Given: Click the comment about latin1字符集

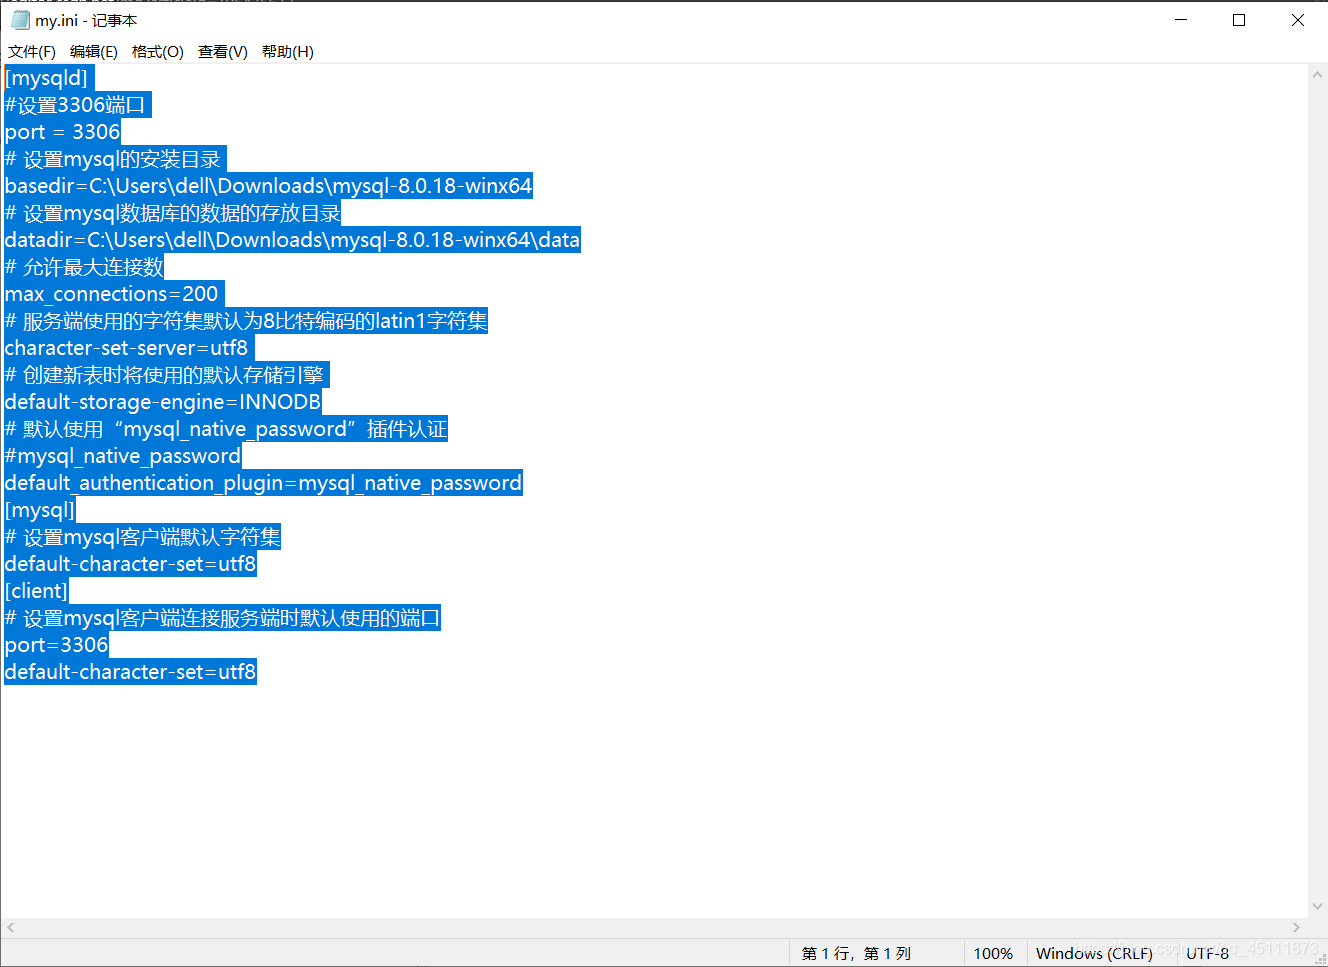Looking at the screenshot, I should (246, 321).
